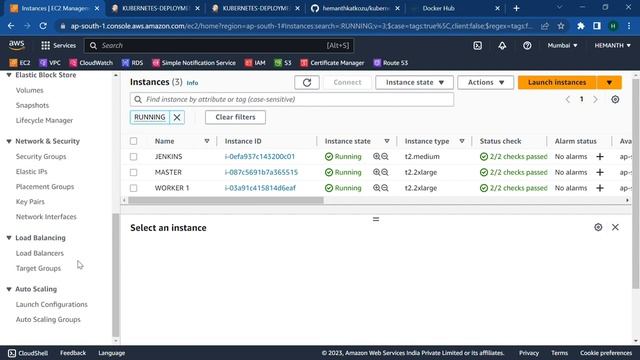Open the help question mark menu
This screenshot has height=360, width=640.
[x=527, y=46]
